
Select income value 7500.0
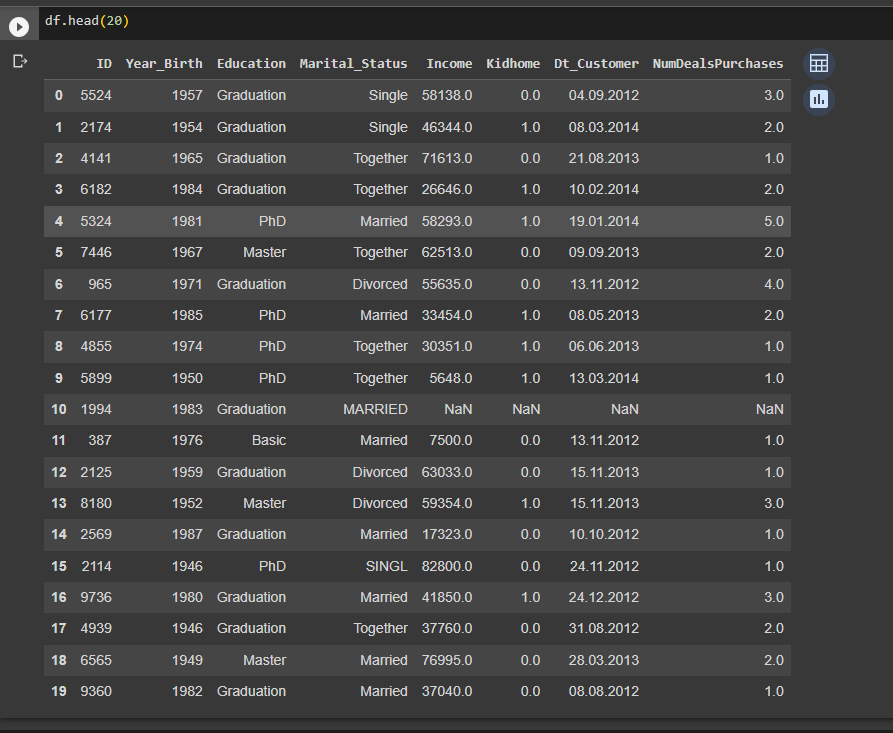pyautogui.click(x=450, y=440)
